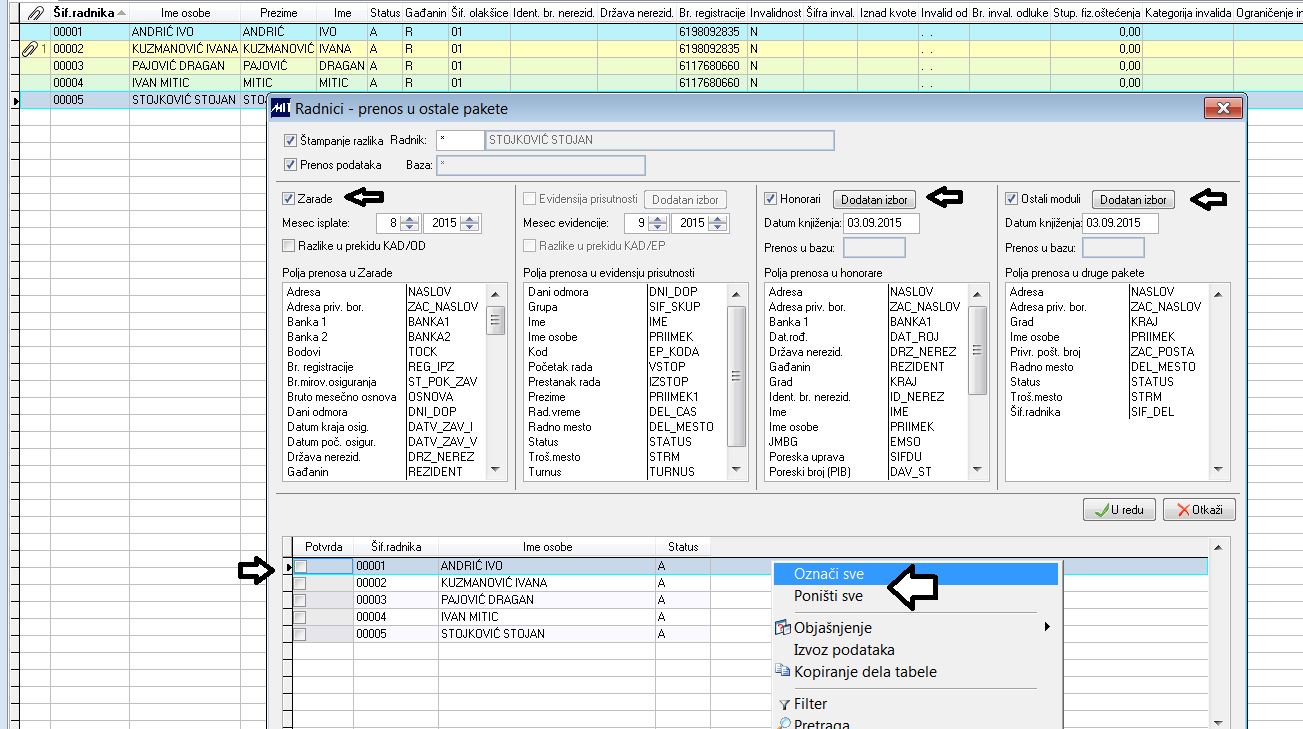
Task: Click Ime osobe column header in confirmation grid
Action: [547, 547]
